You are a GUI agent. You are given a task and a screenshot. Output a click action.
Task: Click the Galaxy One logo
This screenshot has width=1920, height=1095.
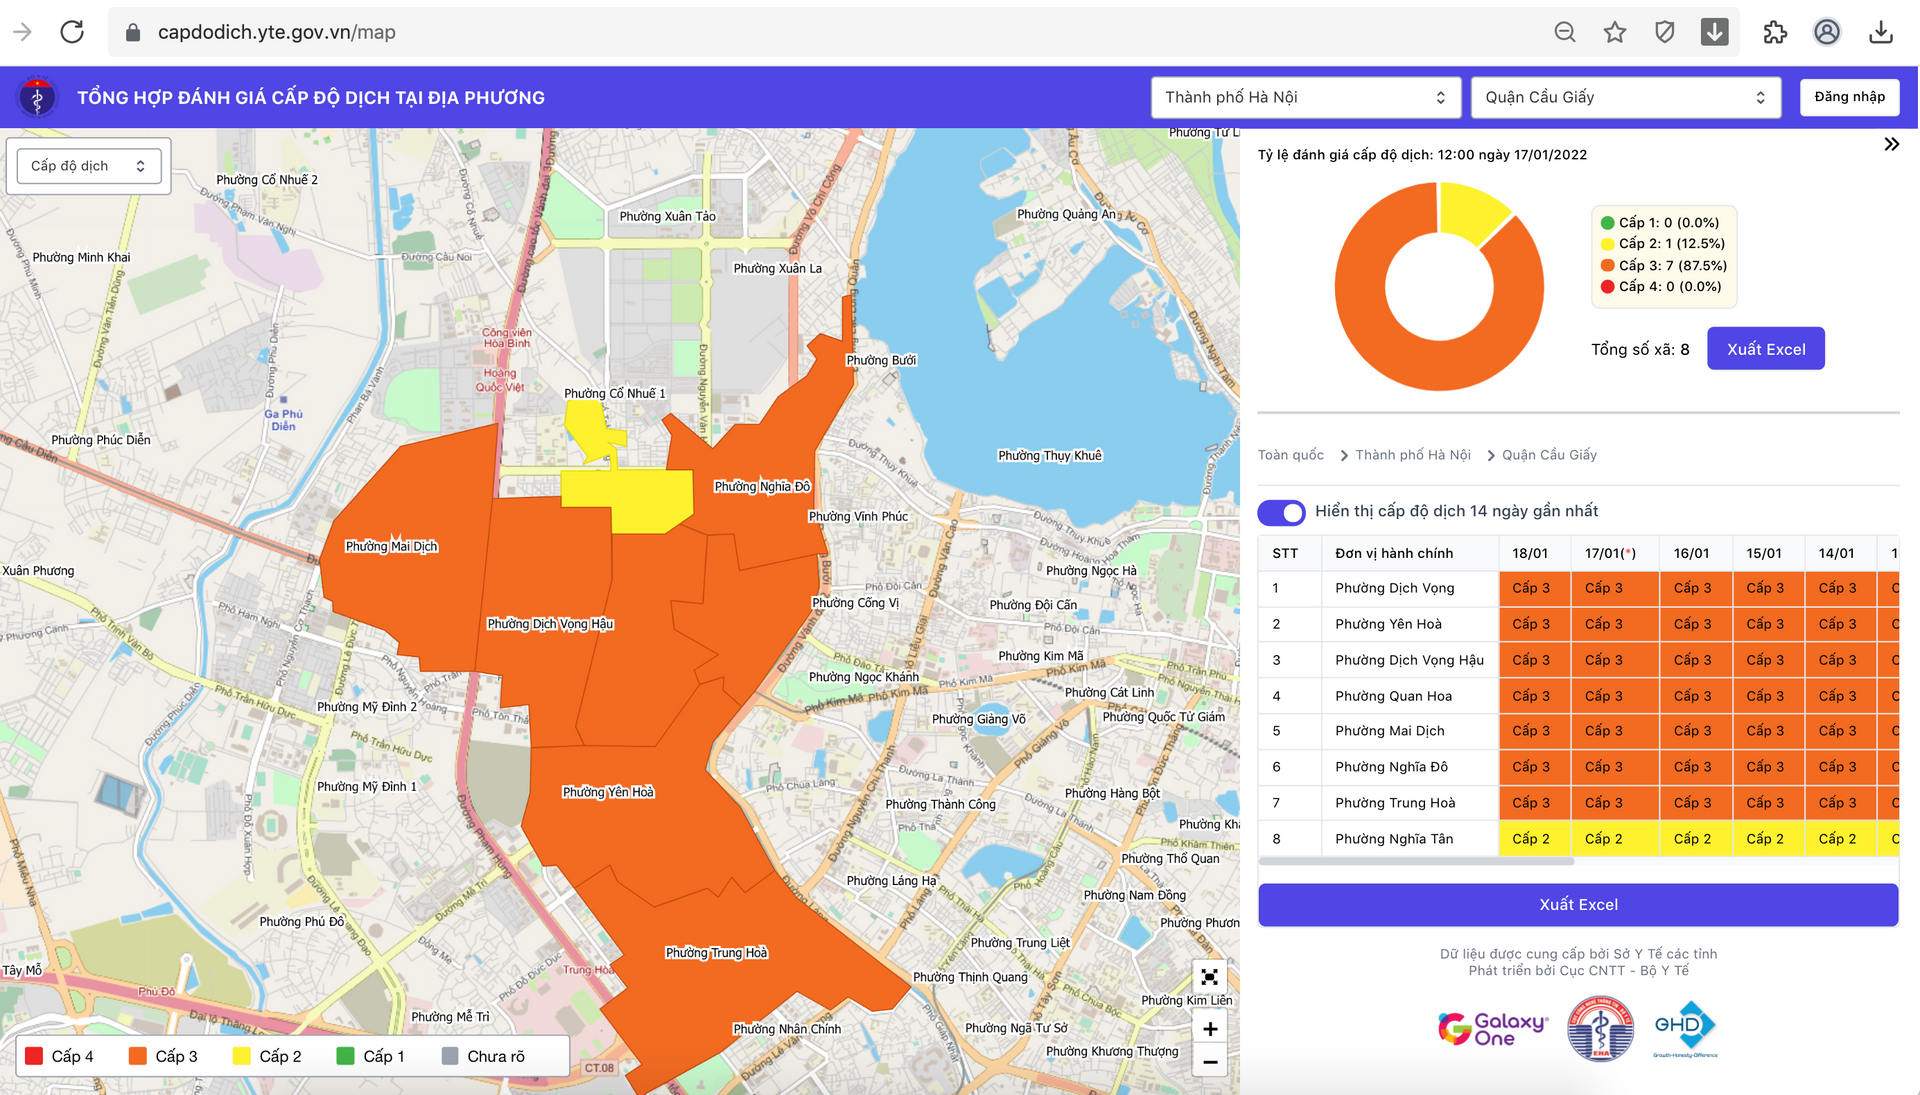(x=1493, y=1029)
